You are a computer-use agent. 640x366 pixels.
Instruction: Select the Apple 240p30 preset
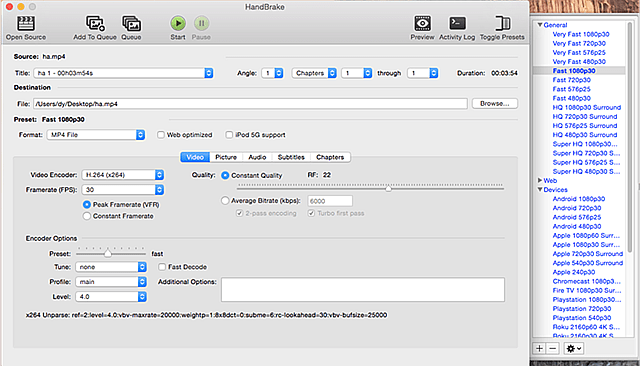[573, 272]
